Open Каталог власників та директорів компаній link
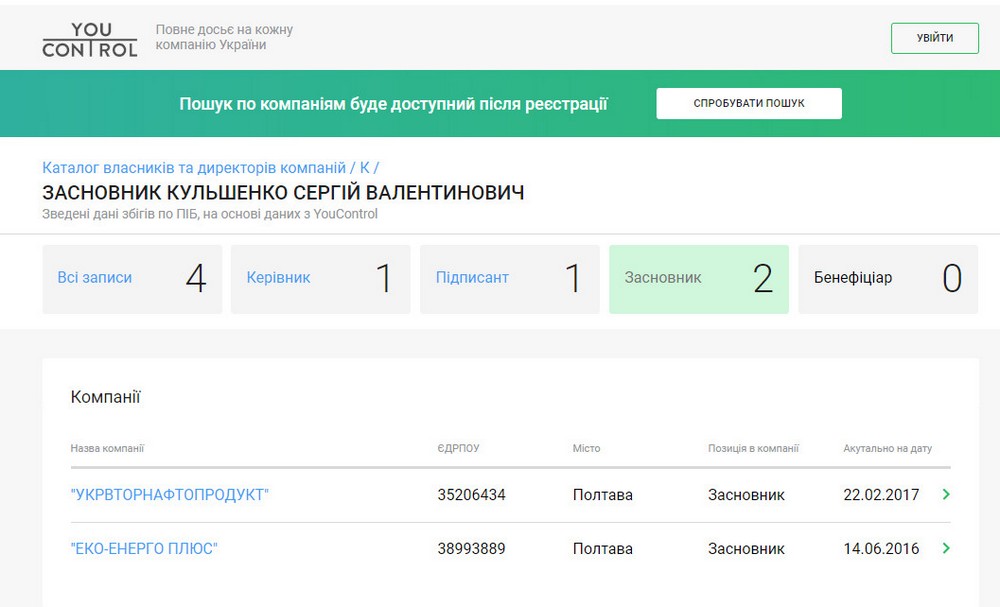Viewport: 1000px width, 607px height. tap(194, 168)
